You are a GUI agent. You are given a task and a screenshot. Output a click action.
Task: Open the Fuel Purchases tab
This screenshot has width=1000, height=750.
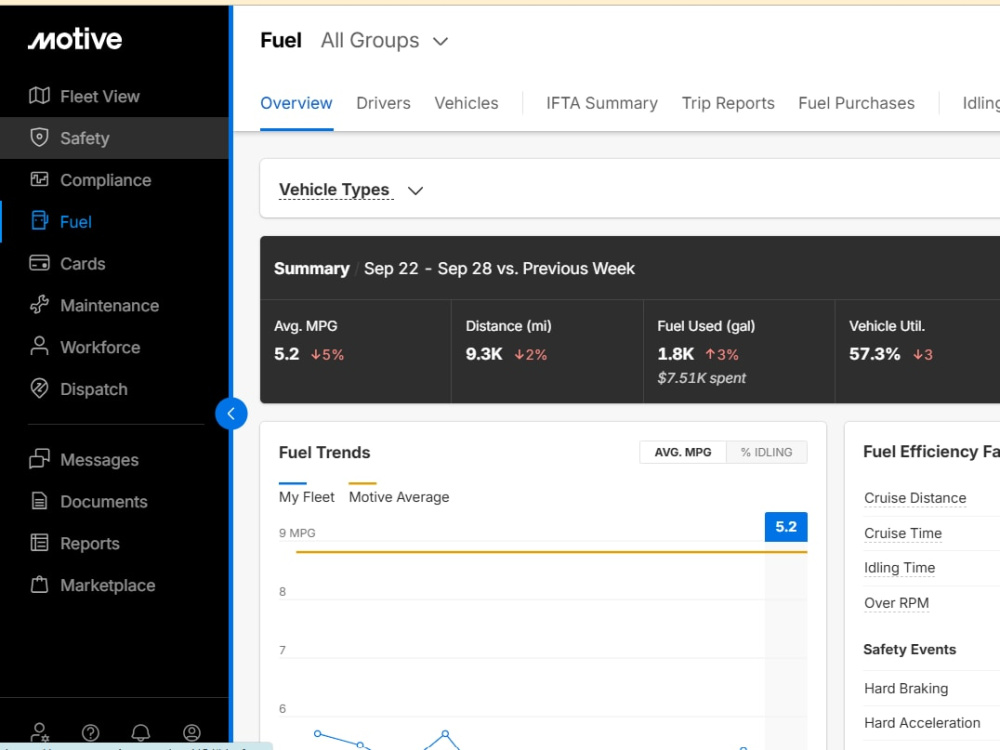tap(857, 103)
